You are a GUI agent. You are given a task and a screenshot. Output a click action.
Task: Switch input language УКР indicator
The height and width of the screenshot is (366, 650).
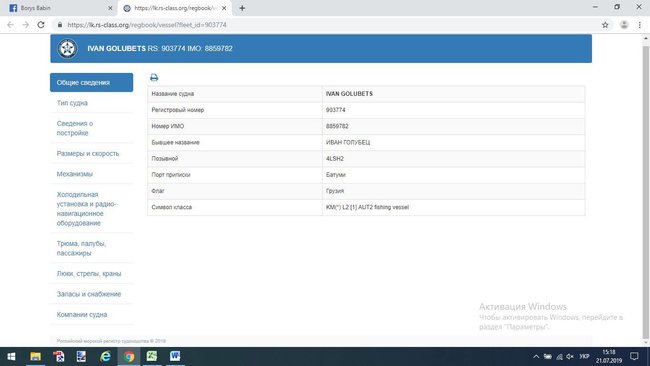coord(585,356)
